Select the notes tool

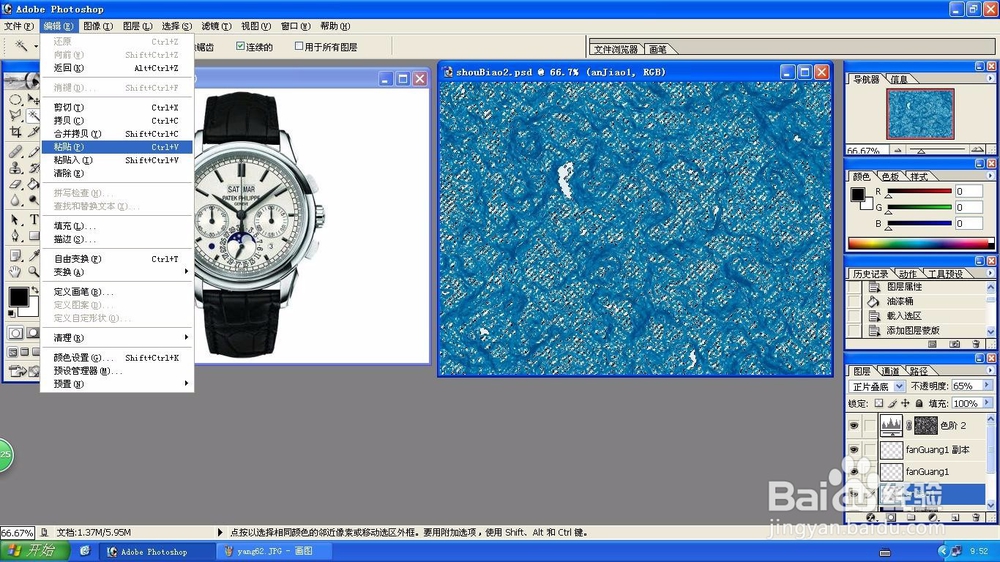(x=15, y=256)
